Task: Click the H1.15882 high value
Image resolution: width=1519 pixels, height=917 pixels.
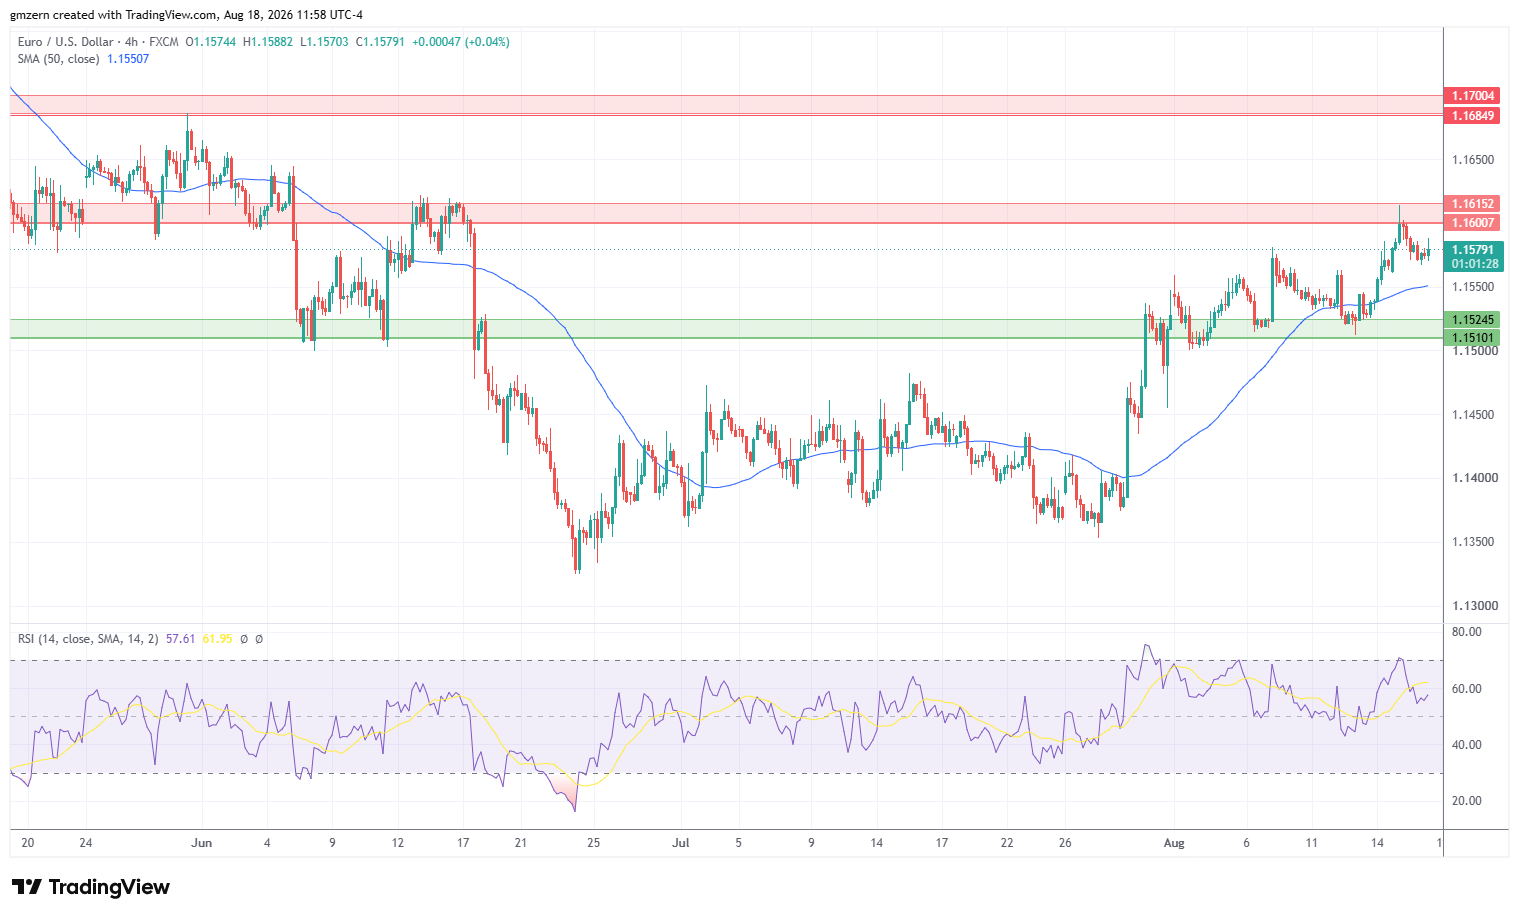Action: click(268, 42)
